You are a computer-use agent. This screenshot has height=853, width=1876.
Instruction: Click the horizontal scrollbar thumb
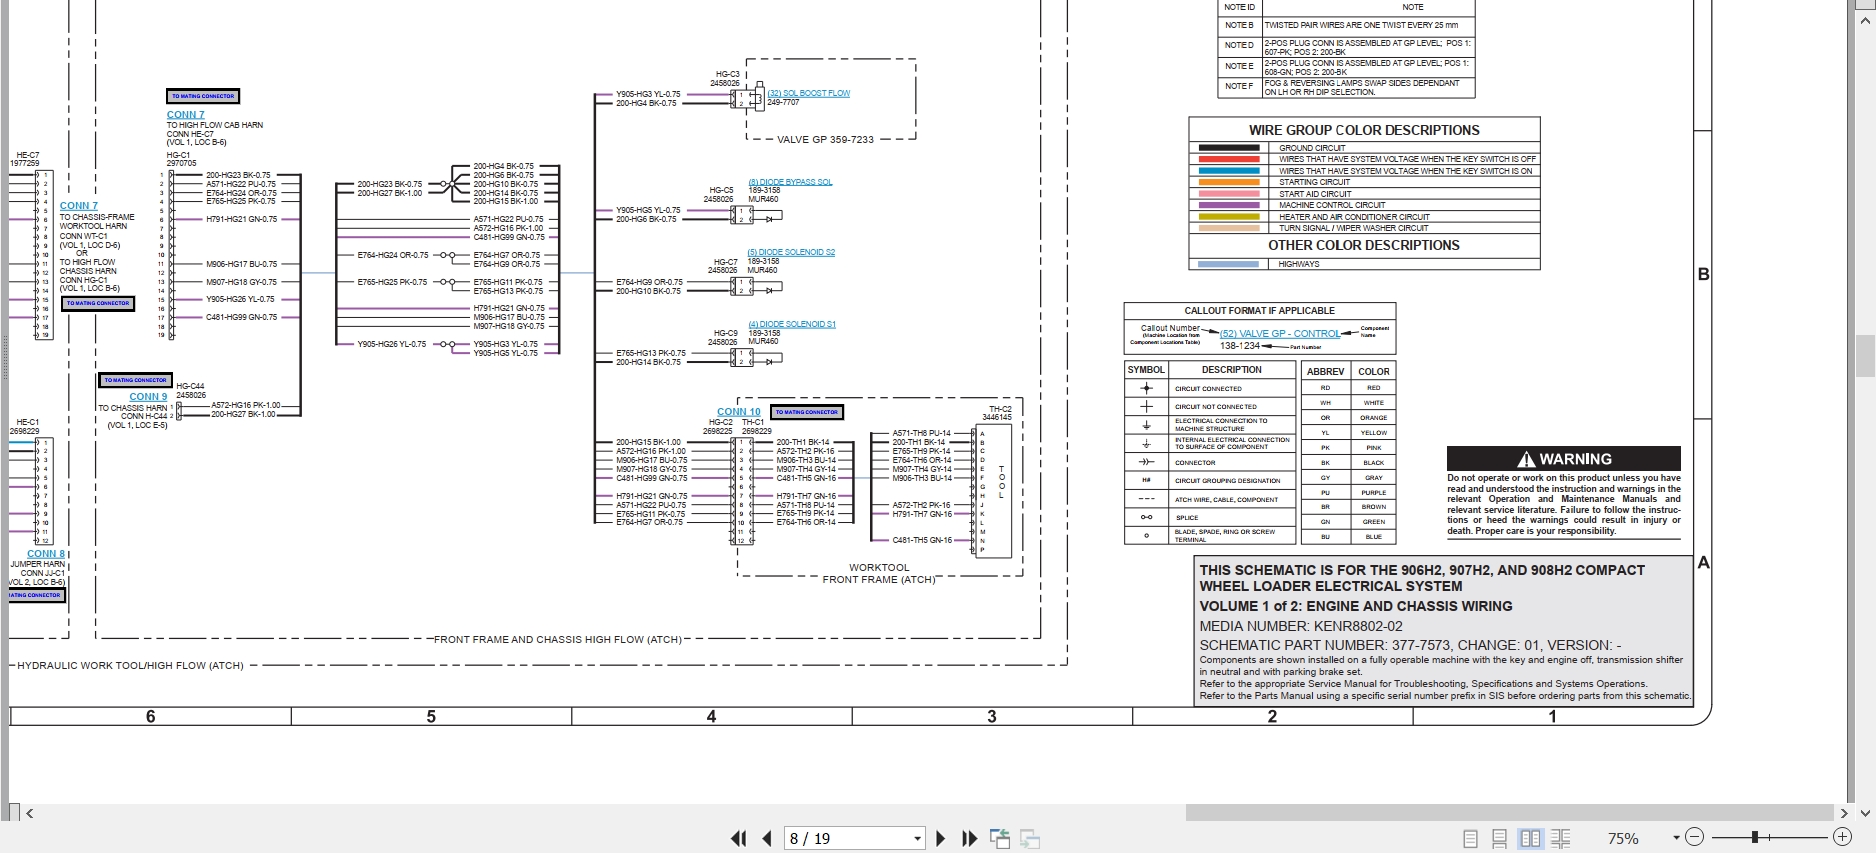[x=1509, y=813]
